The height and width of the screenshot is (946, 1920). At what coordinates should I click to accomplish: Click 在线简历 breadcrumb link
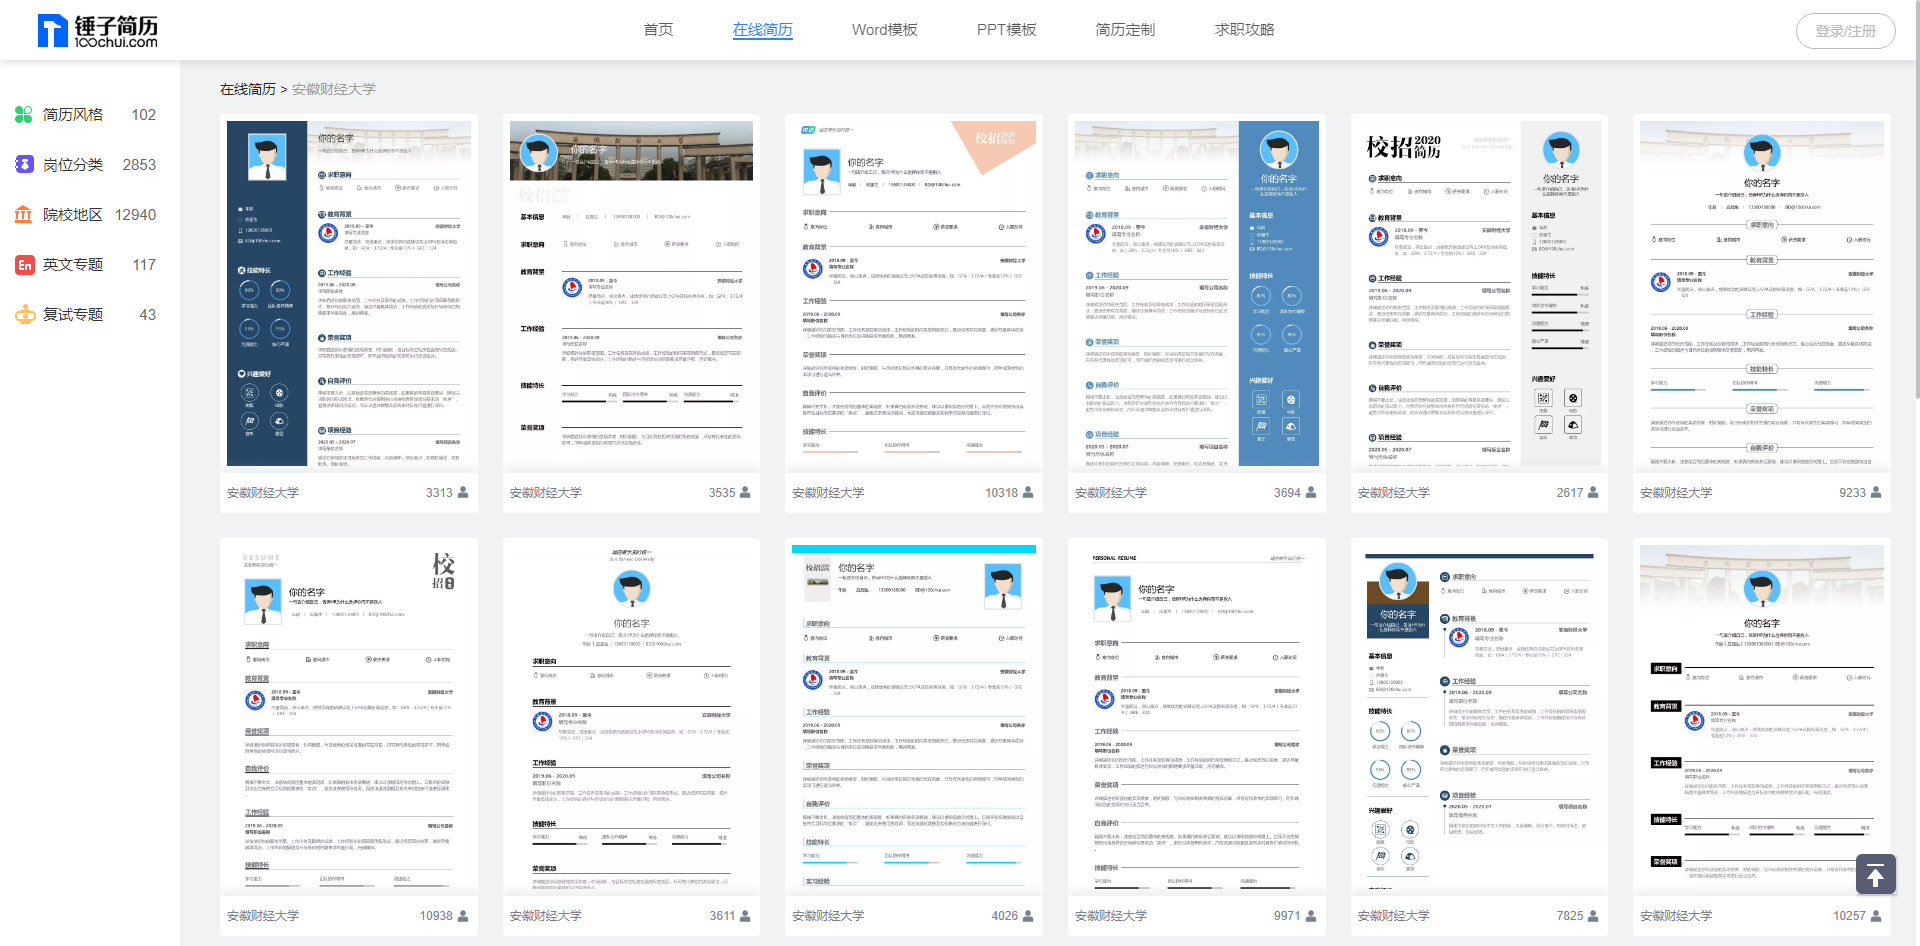point(247,89)
